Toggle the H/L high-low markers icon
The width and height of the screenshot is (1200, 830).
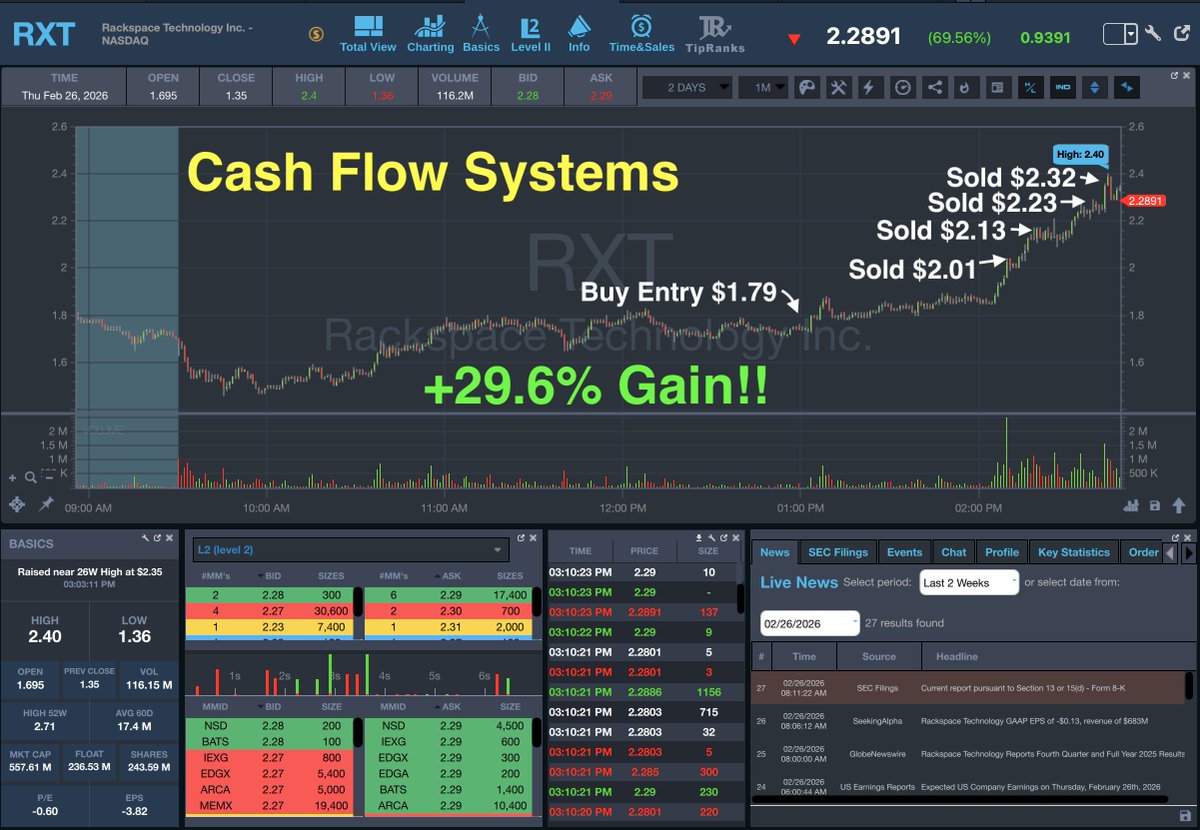click(x=1030, y=87)
